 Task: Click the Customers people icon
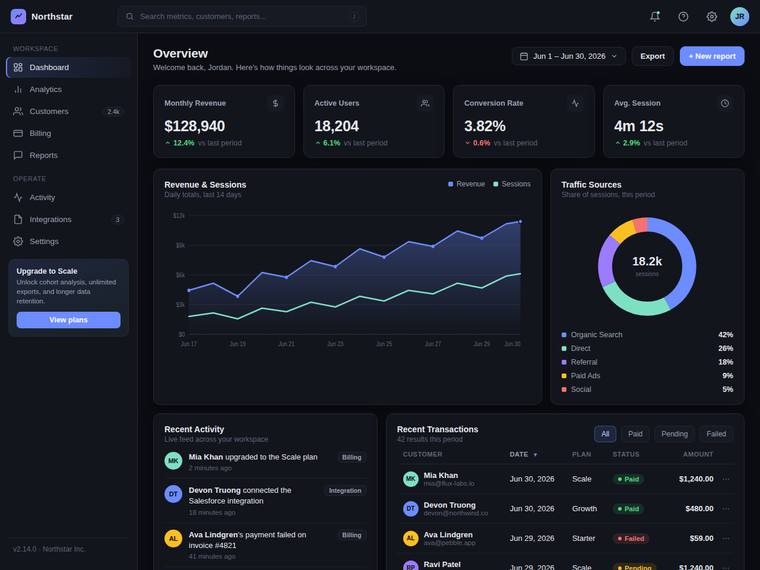18,111
